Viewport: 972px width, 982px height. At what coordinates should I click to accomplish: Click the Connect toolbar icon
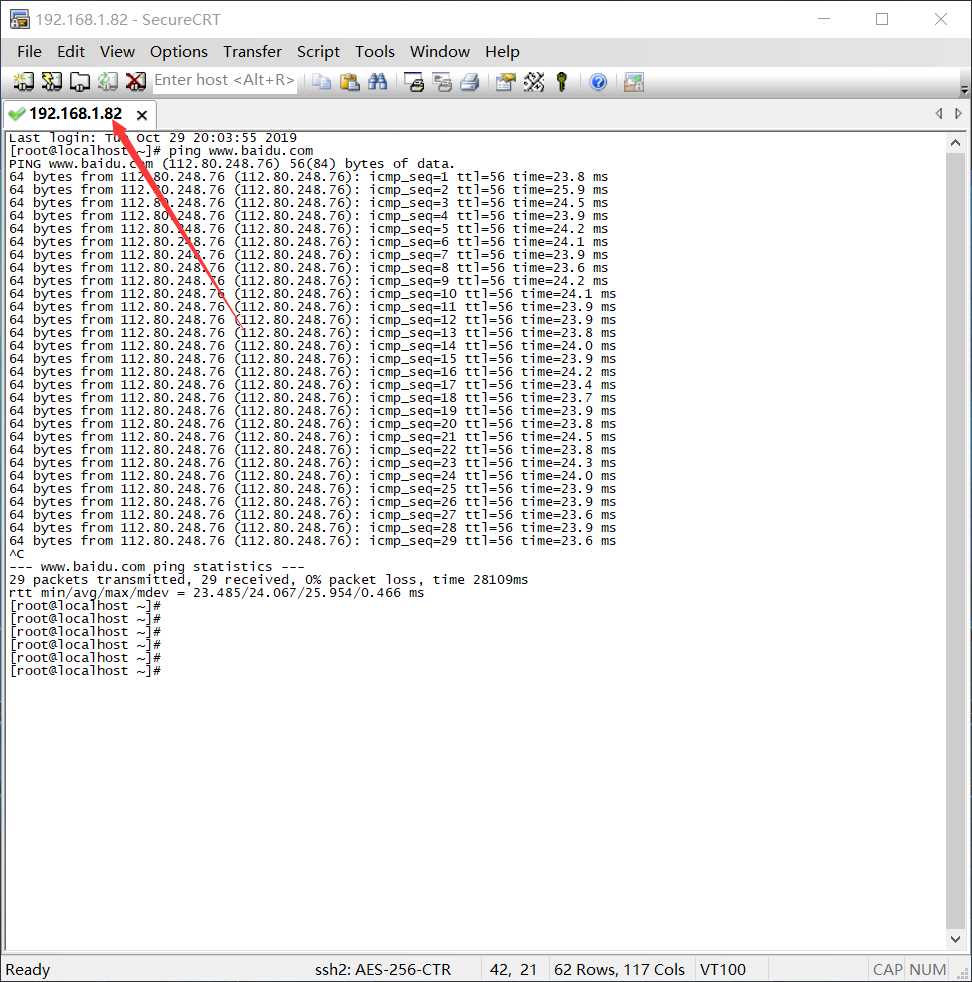23,81
